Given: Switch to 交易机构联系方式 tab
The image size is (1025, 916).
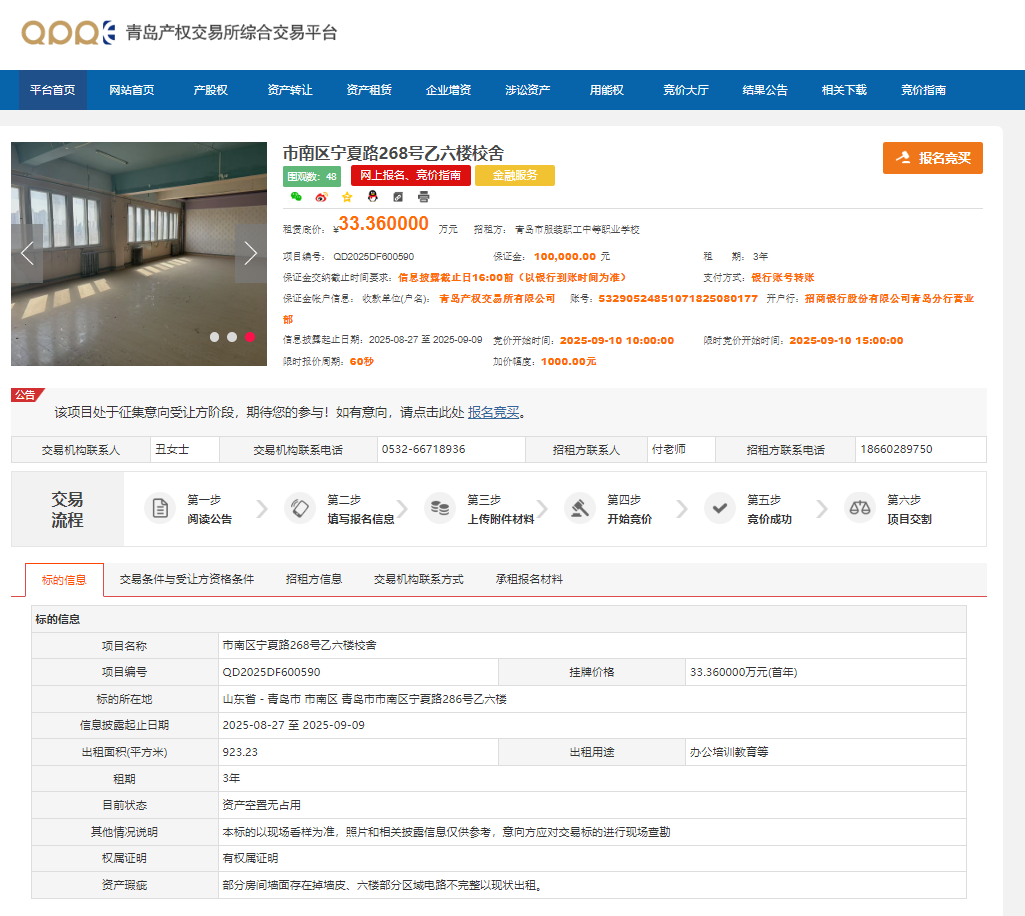Looking at the screenshot, I should click(x=418, y=579).
